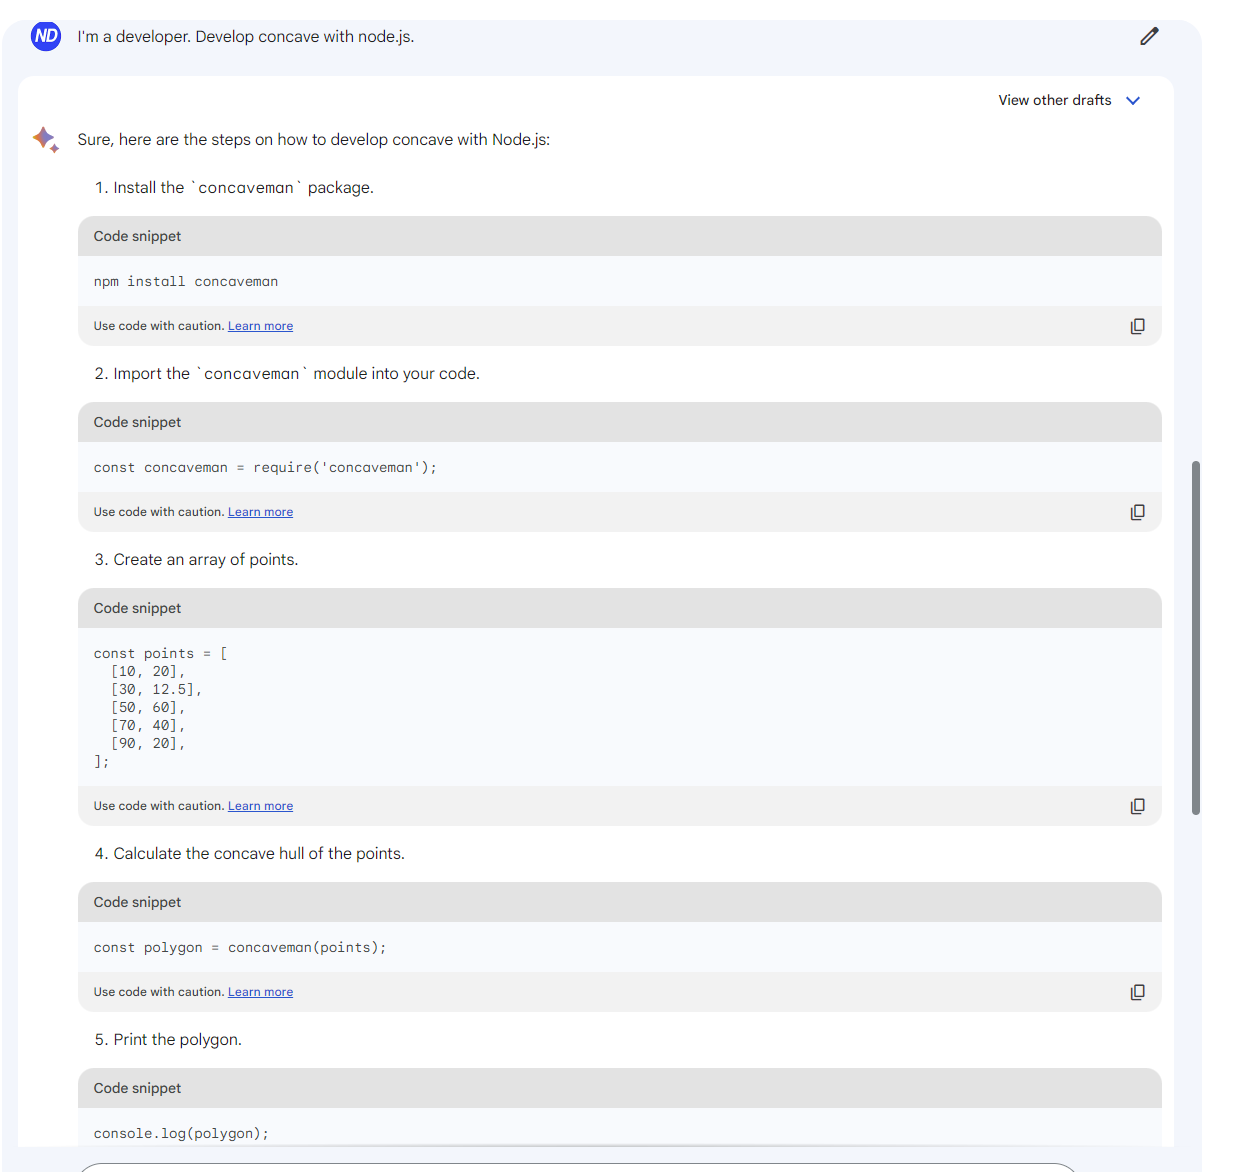Click code line const concaveman = require

tap(265, 468)
